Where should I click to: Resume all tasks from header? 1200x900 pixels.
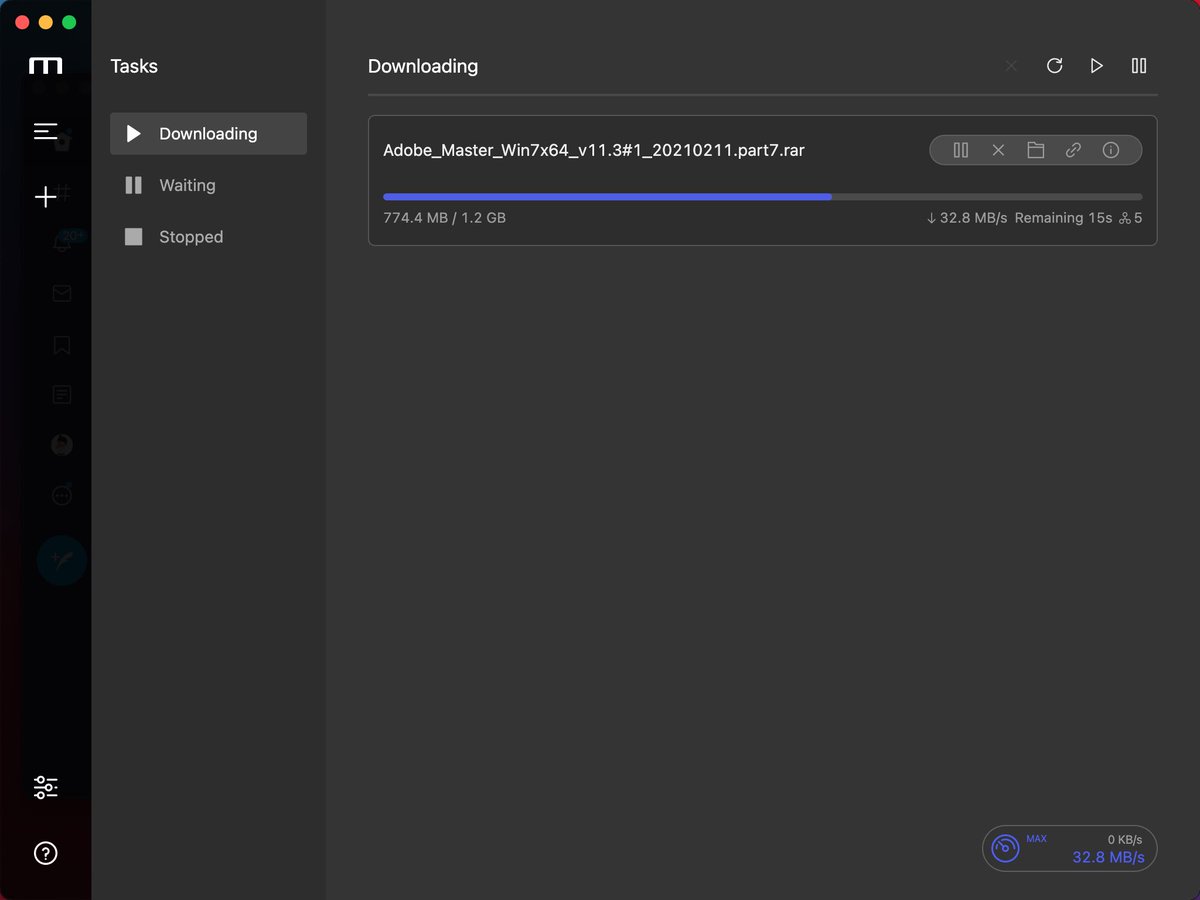1097,66
